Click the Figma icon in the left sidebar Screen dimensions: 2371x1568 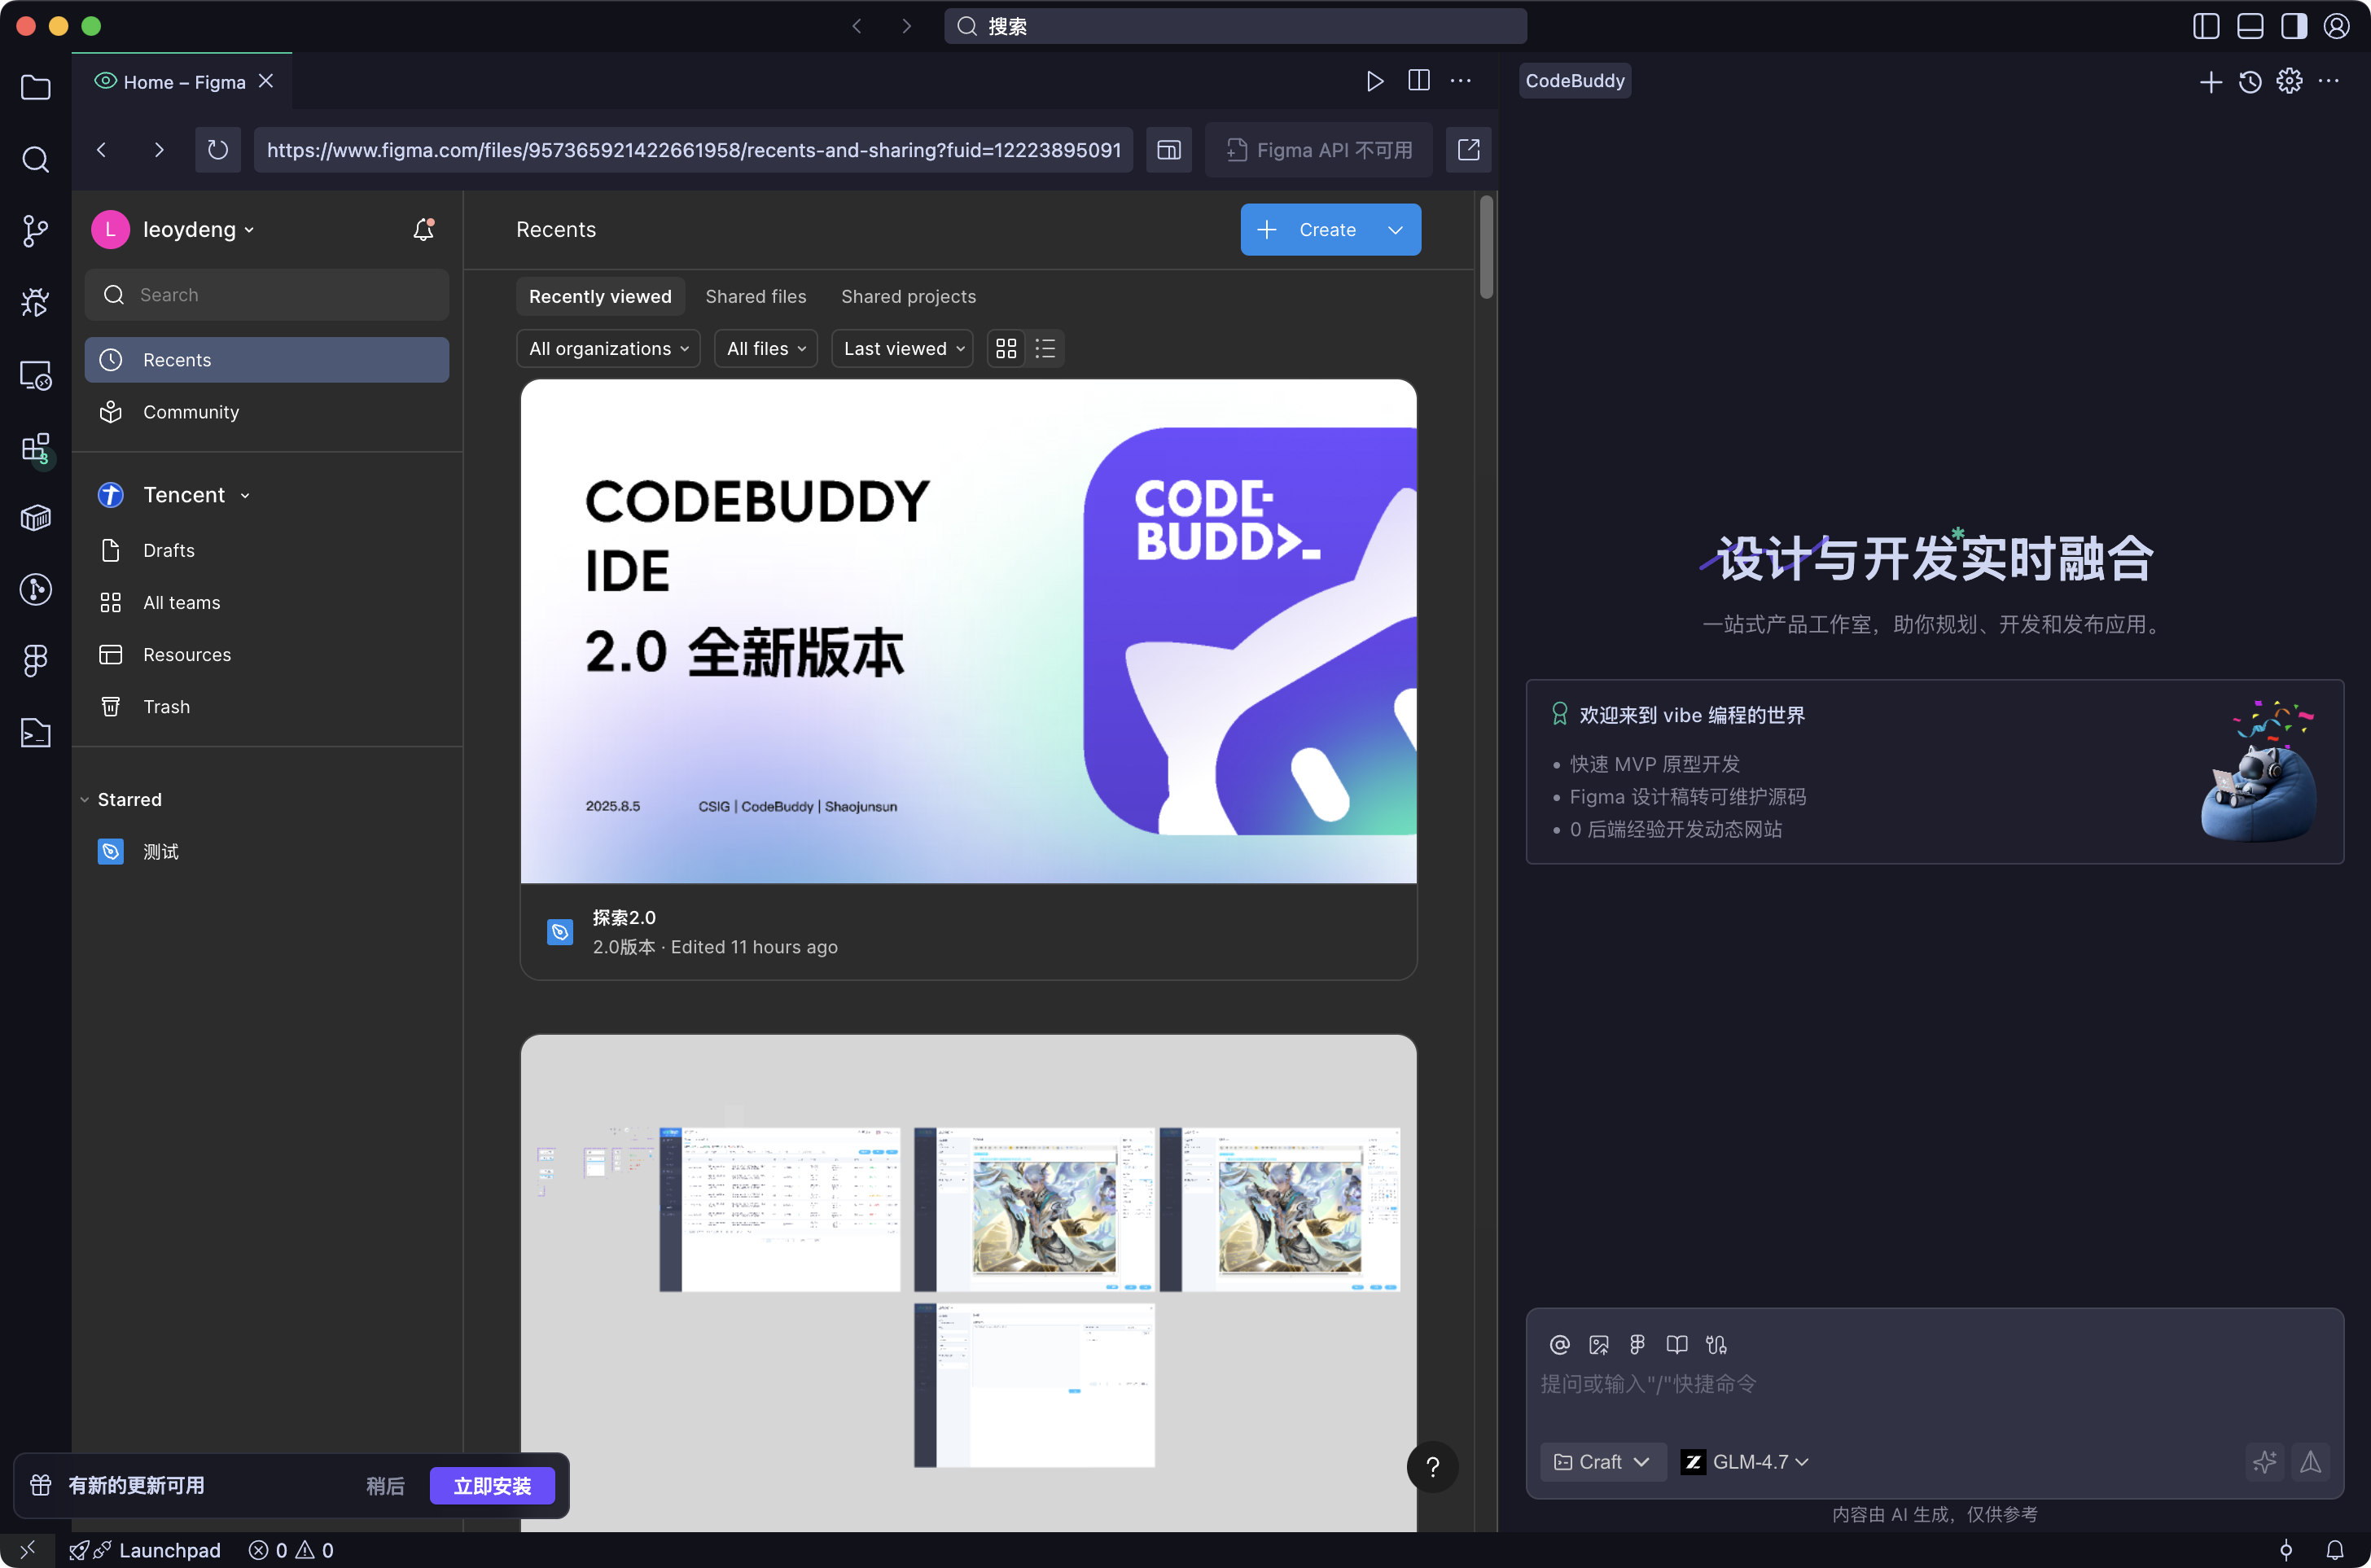[35, 660]
